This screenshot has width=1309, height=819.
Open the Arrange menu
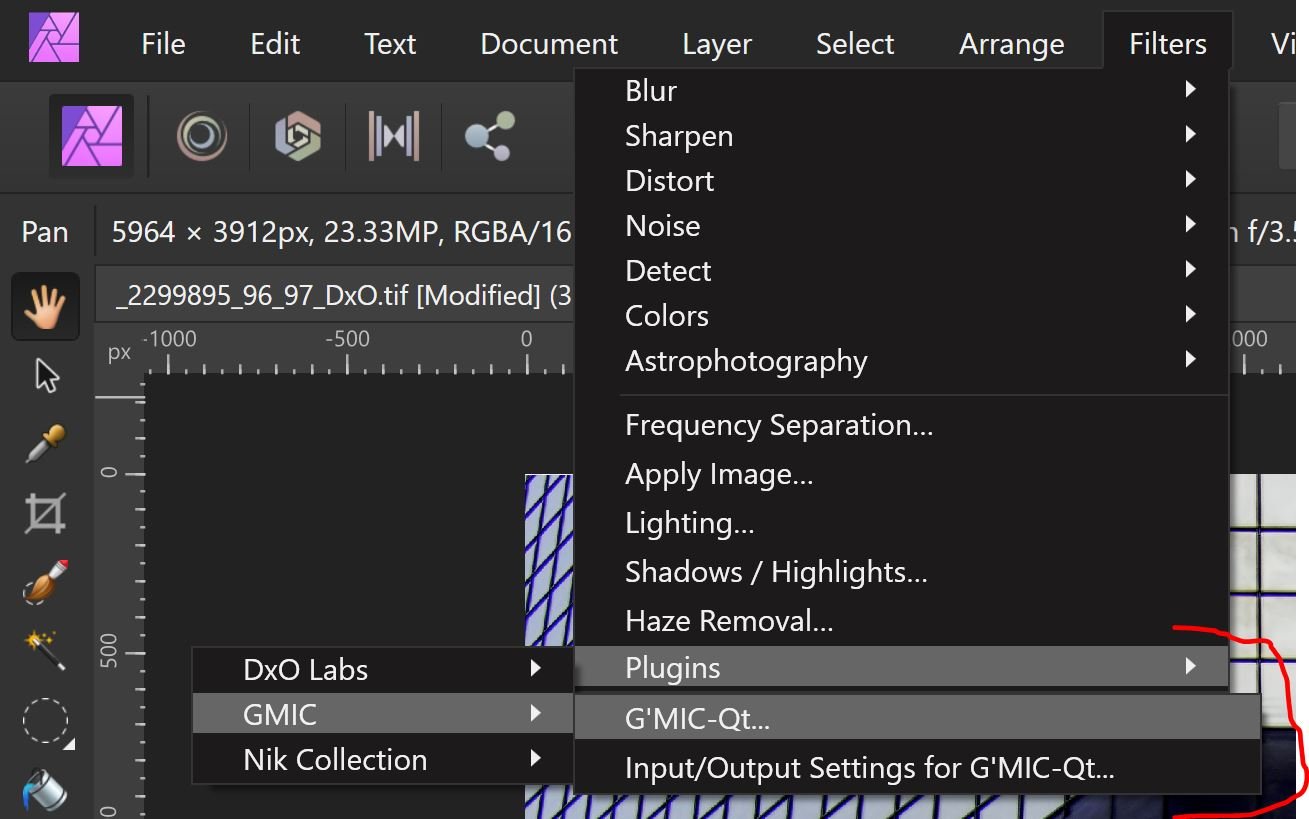point(1012,43)
